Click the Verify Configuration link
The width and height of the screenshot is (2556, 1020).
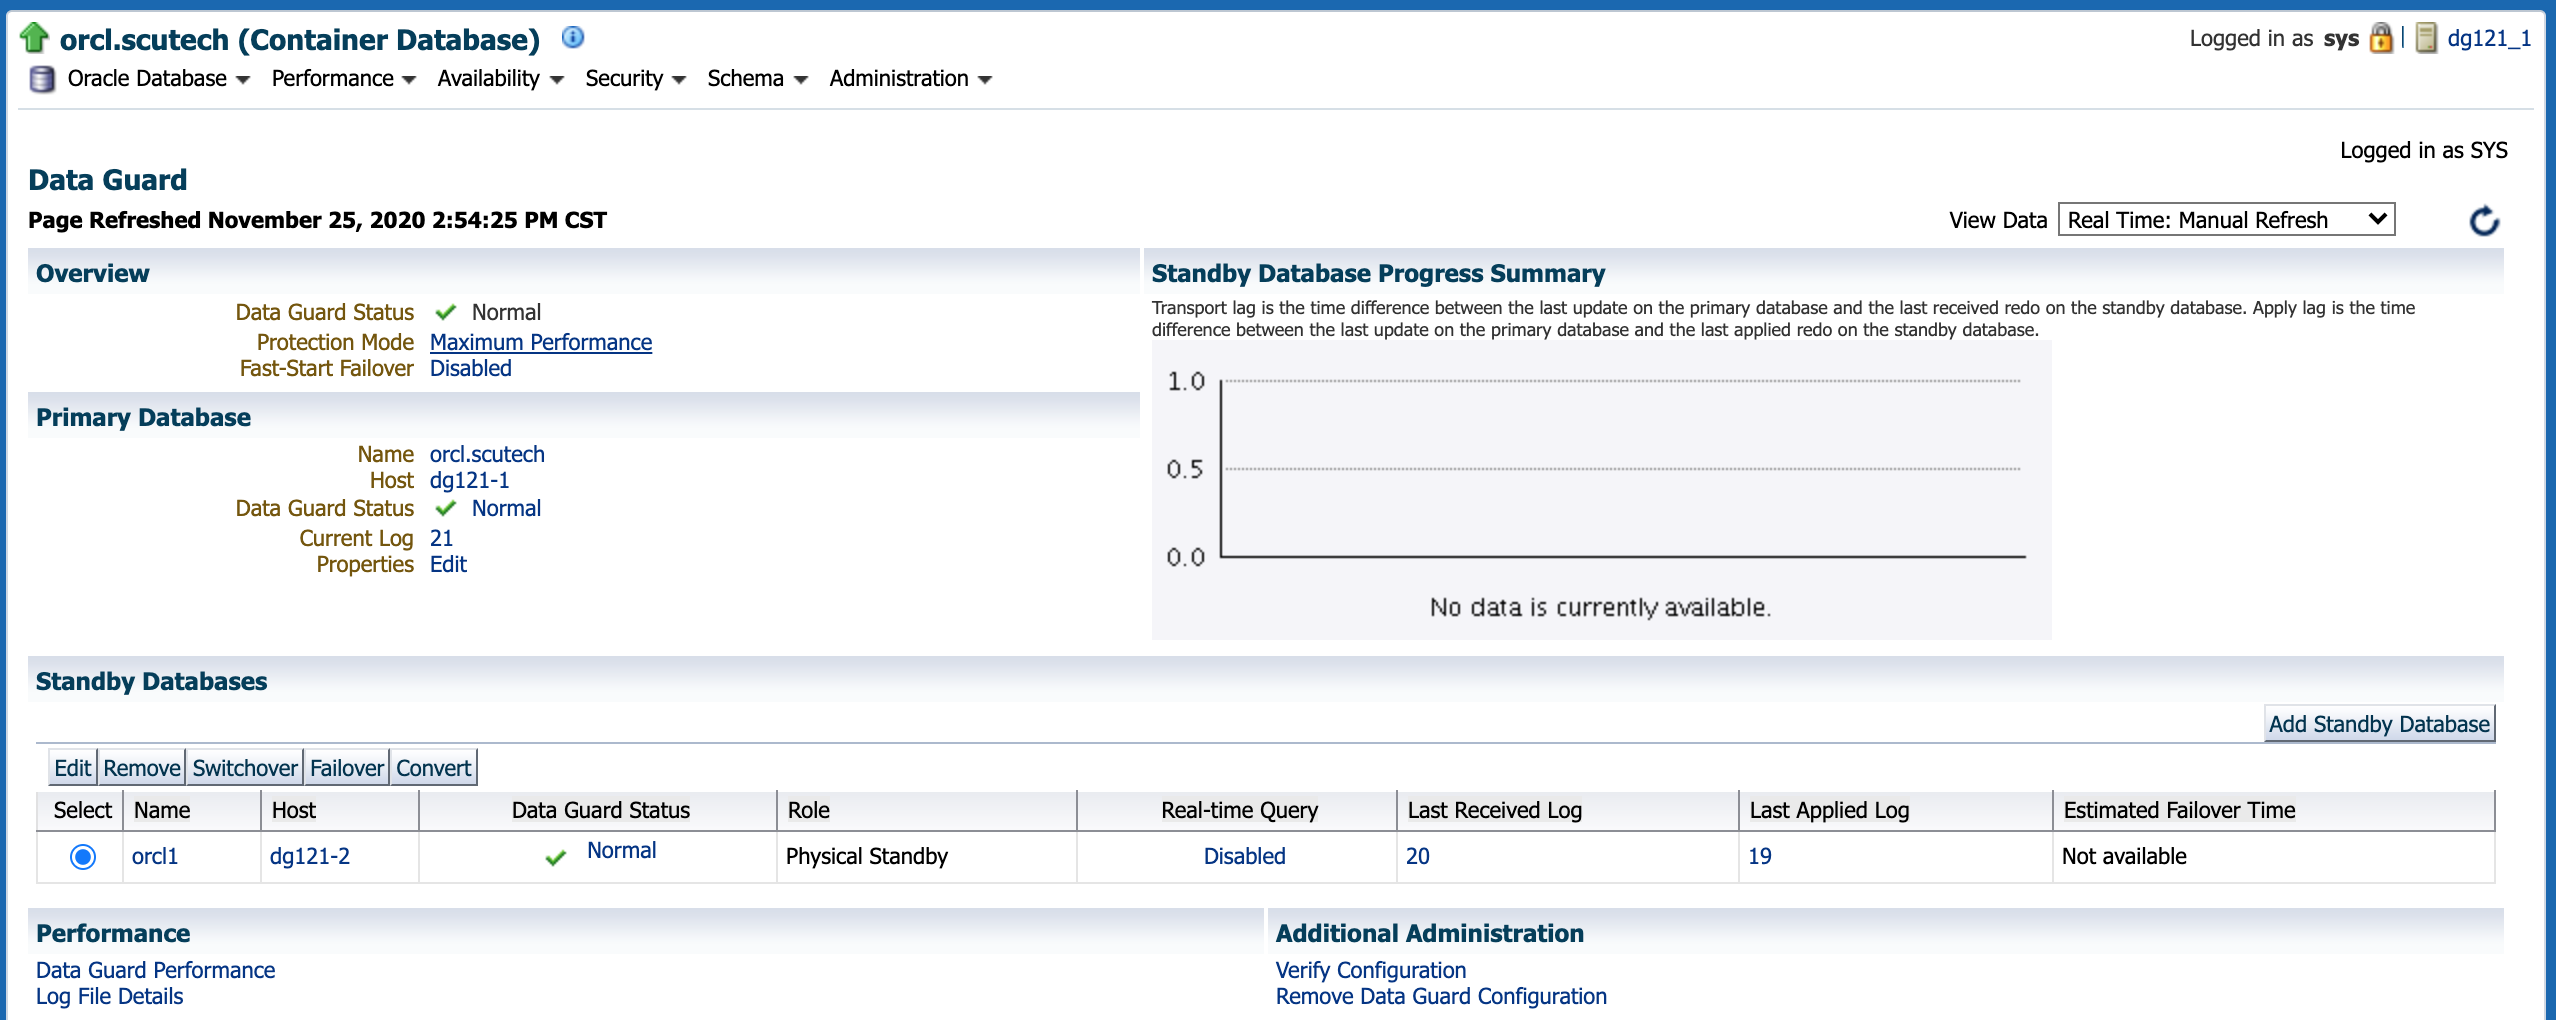(x=1371, y=970)
